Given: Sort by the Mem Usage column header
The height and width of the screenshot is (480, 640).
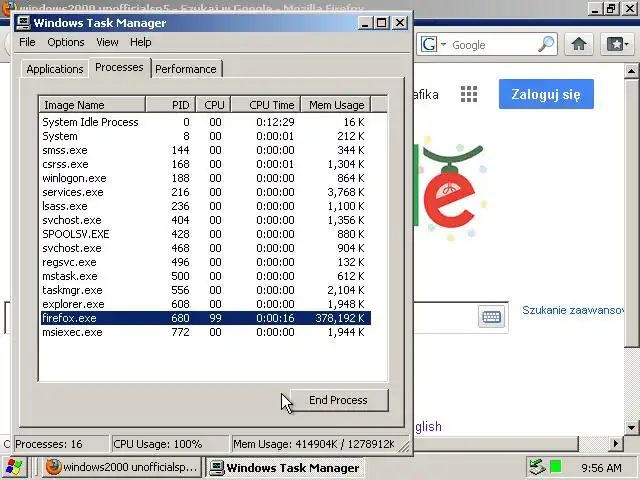Looking at the screenshot, I should (x=336, y=105).
